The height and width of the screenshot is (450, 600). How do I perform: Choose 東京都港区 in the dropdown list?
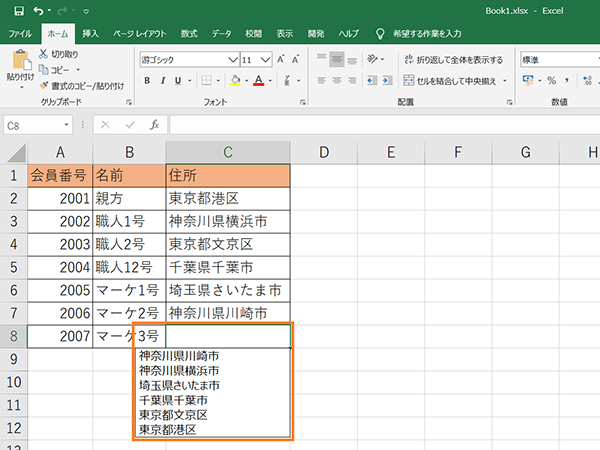point(168,430)
